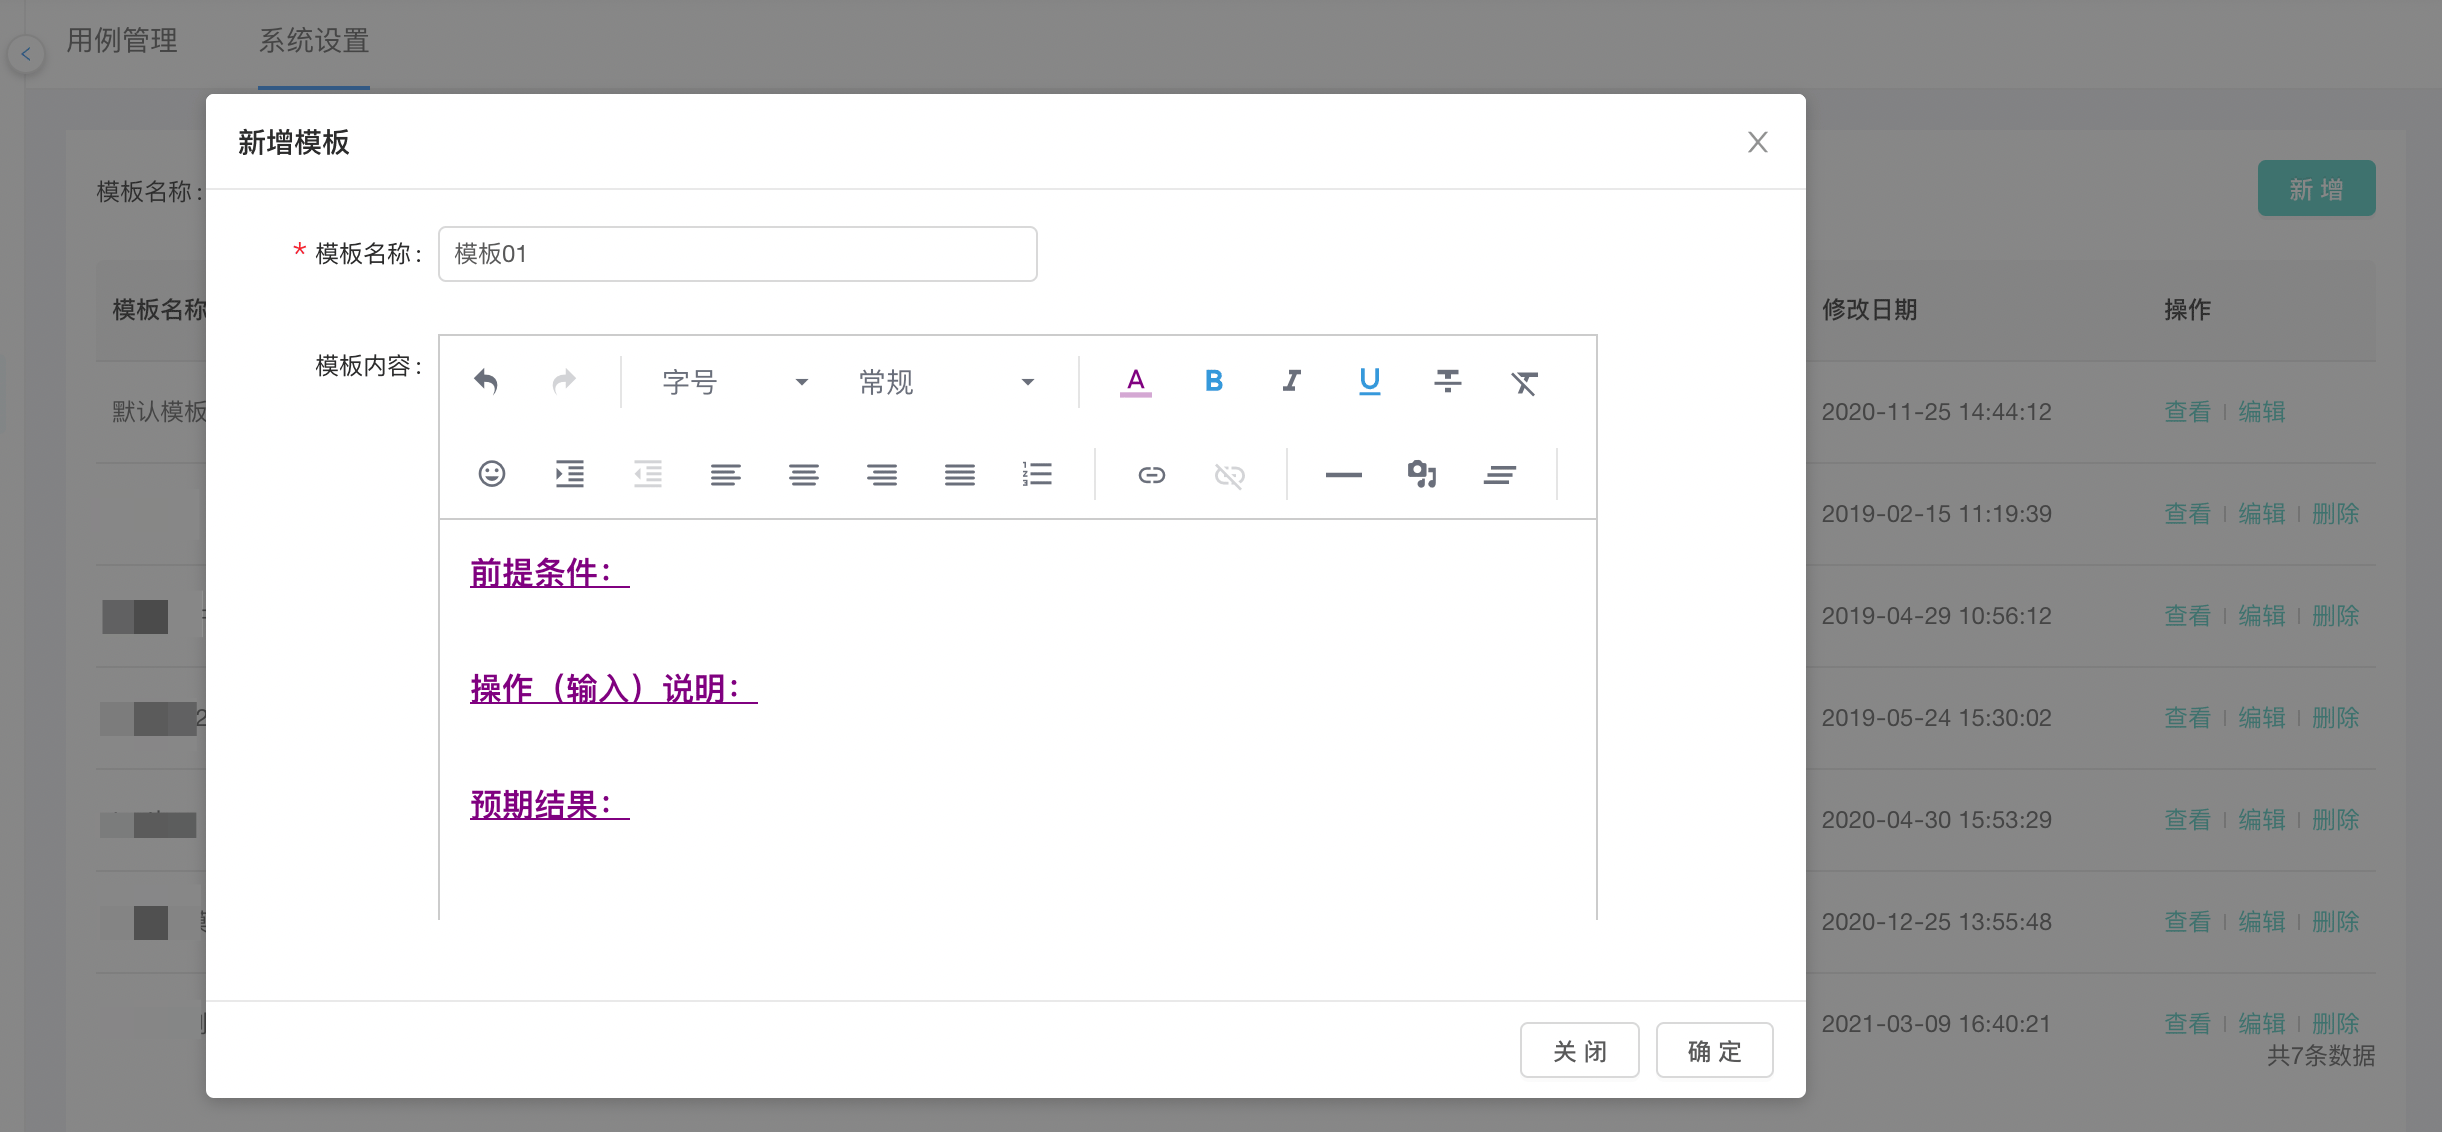The image size is (2442, 1132).
Task: Insert a numbered list
Action: tap(1037, 474)
